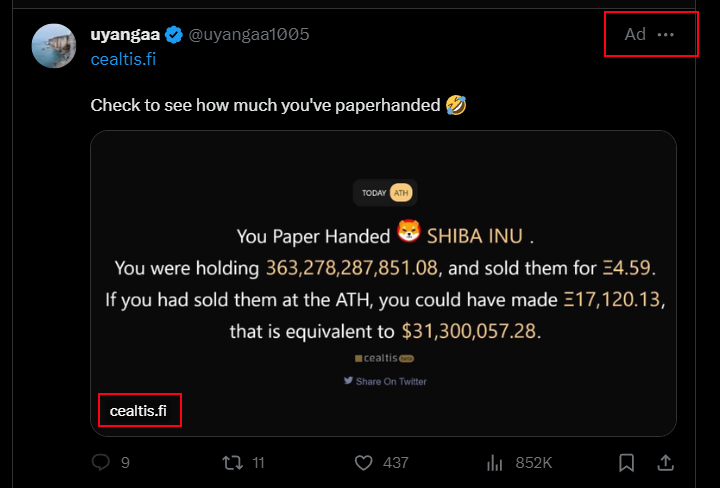Click the uyangaa display name
Viewport: 720px width, 488px height.
pos(125,34)
